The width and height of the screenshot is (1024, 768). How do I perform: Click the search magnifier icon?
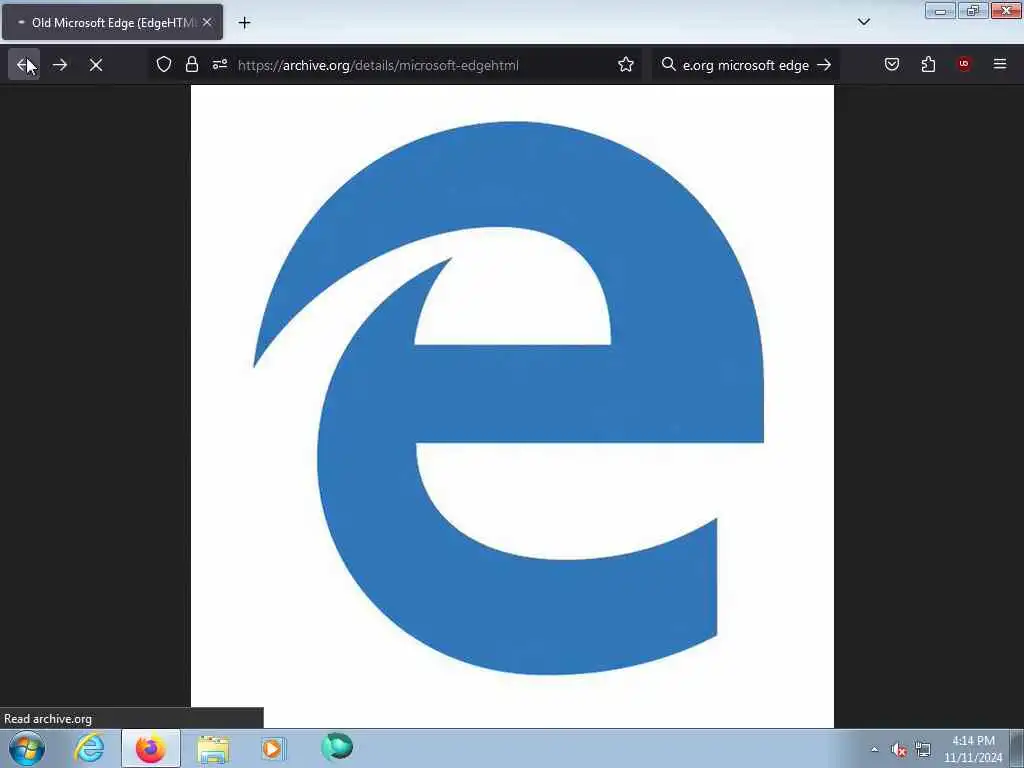point(668,65)
